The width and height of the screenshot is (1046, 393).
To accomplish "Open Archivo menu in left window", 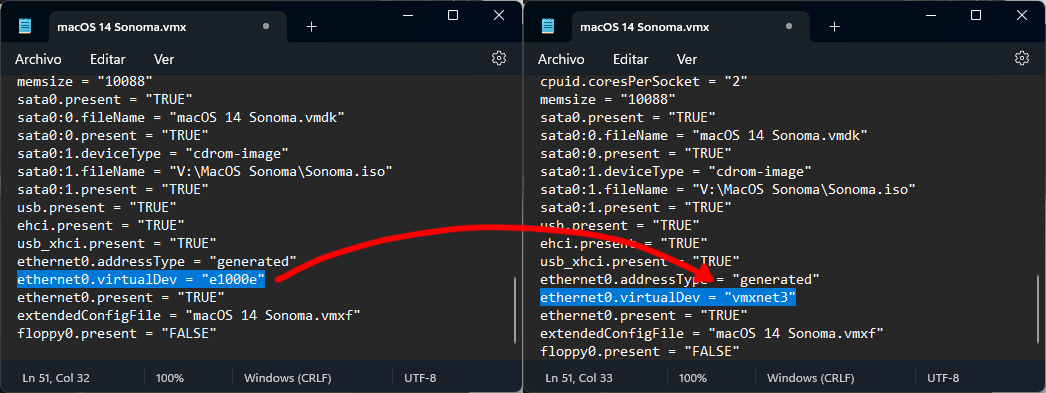I will pyautogui.click(x=38, y=59).
